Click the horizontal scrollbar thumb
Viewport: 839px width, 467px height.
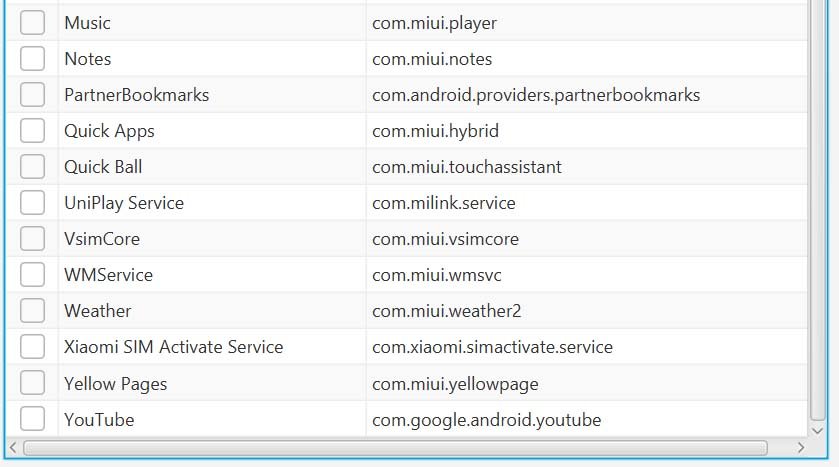395,448
